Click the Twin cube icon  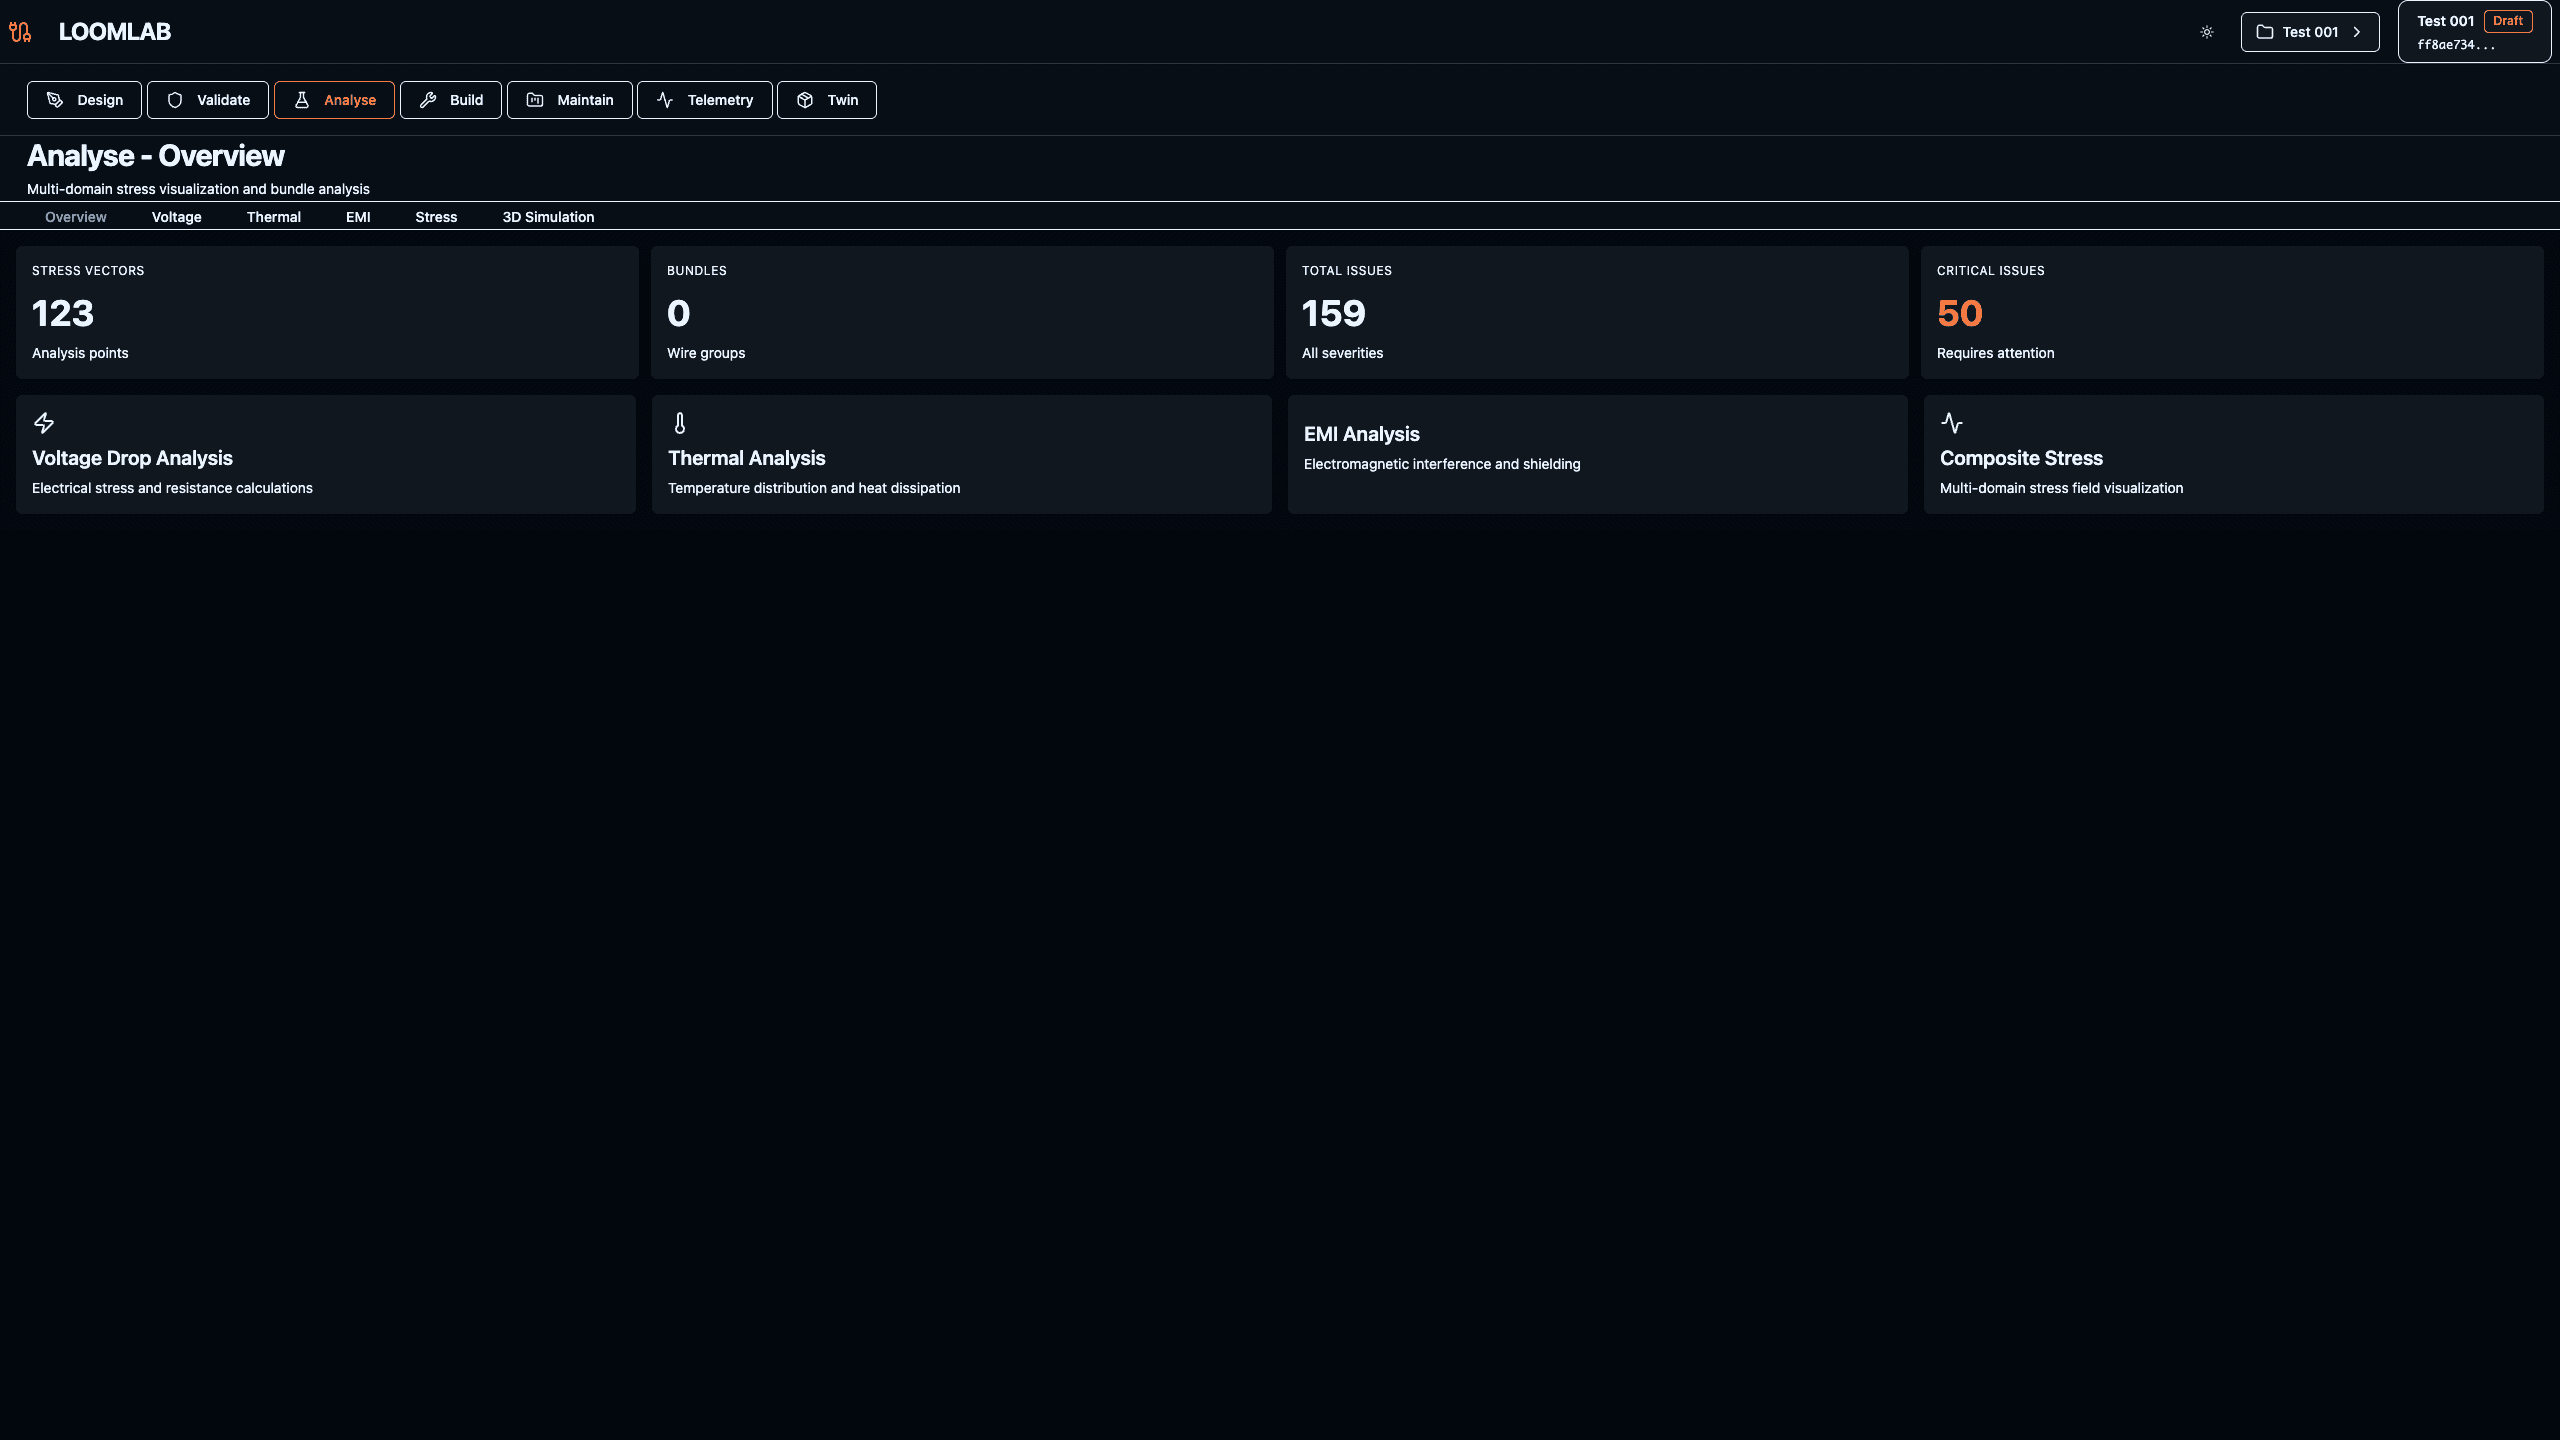click(x=806, y=100)
